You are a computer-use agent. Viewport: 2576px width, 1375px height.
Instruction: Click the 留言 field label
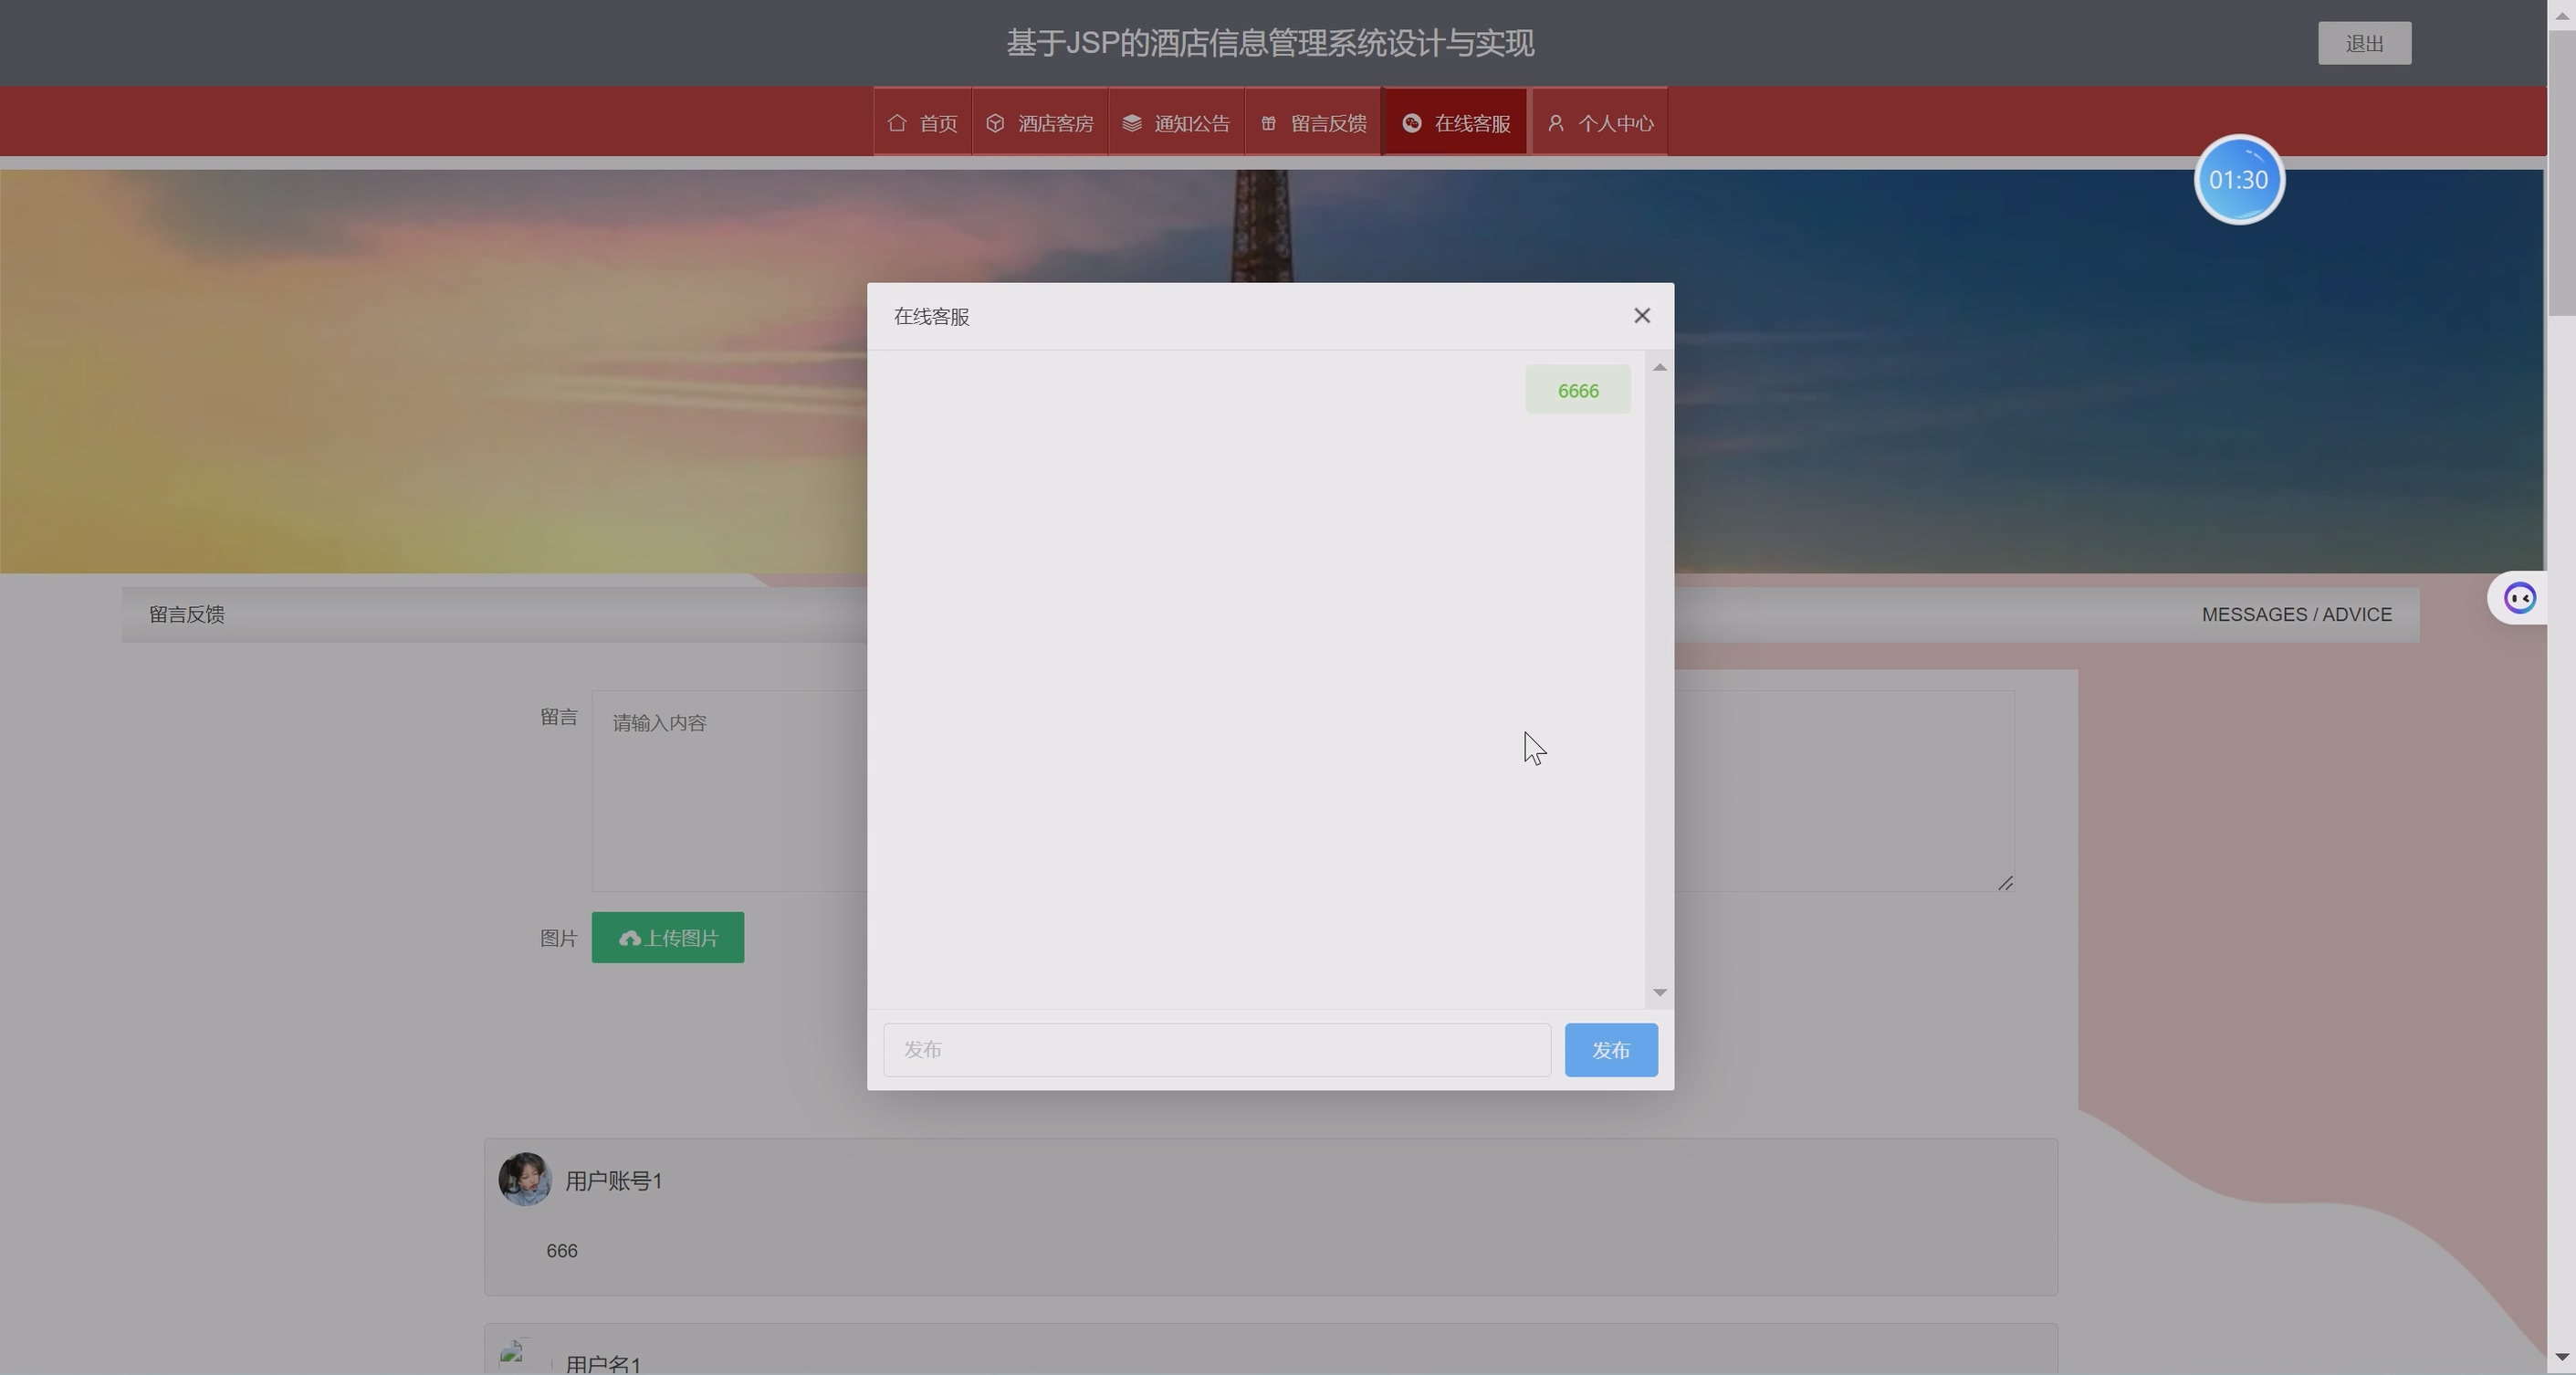coord(559,716)
